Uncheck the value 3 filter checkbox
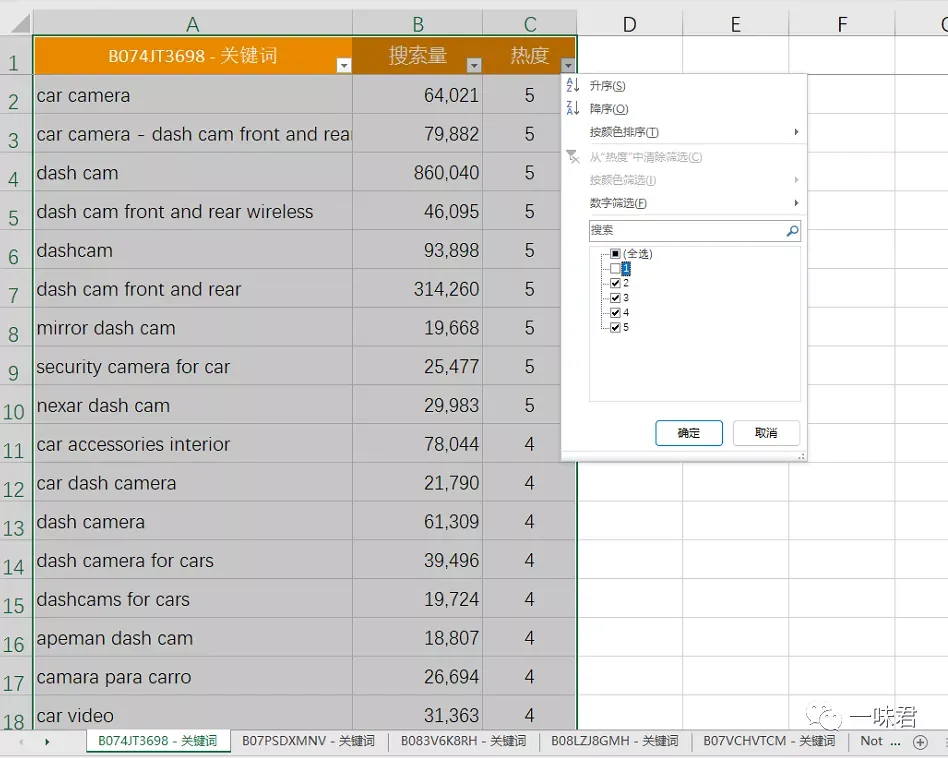Viewport: 948px width, 758px height. [x=615, y=298]
